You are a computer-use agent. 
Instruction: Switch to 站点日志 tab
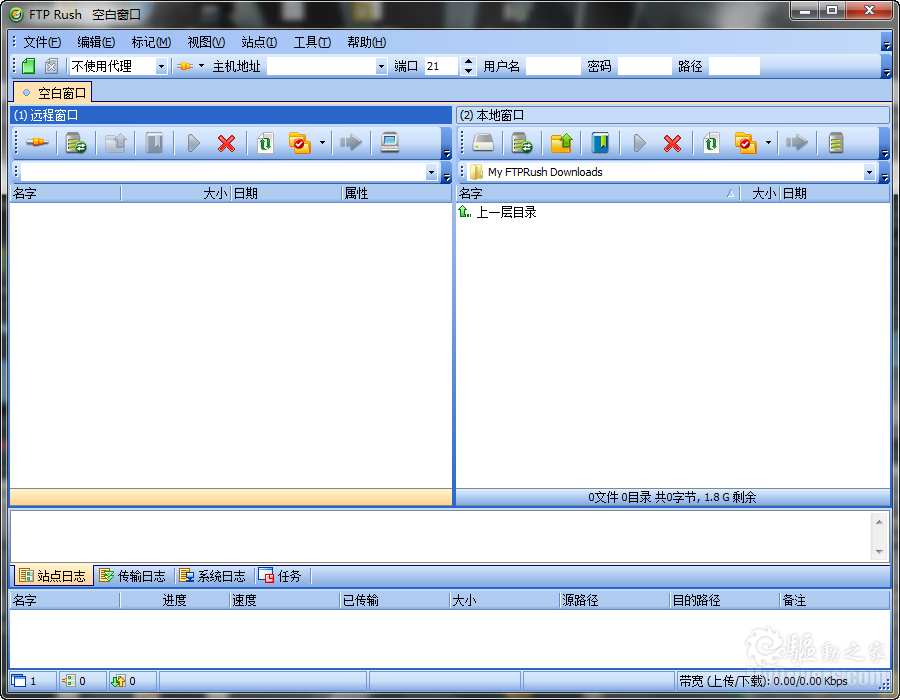53,576
